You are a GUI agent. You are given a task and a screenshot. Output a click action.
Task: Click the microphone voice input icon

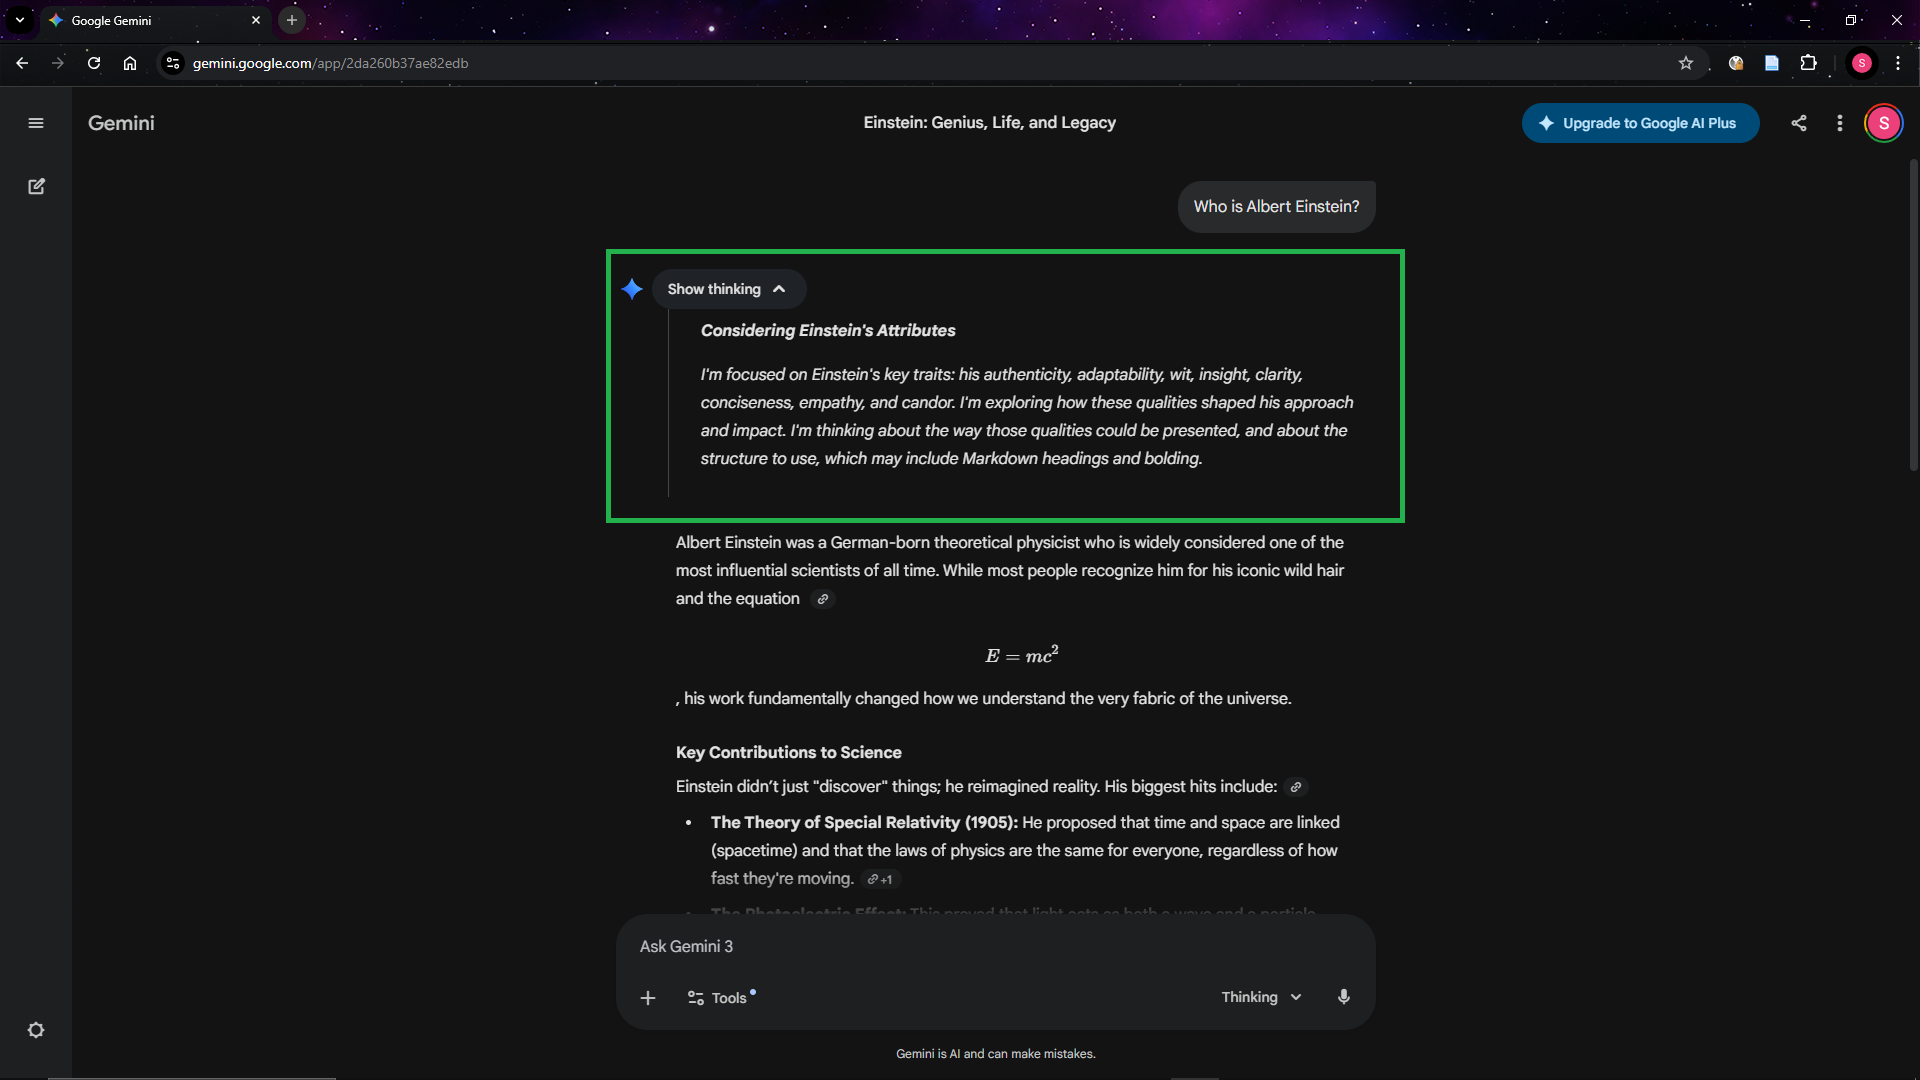[1344, 997]
